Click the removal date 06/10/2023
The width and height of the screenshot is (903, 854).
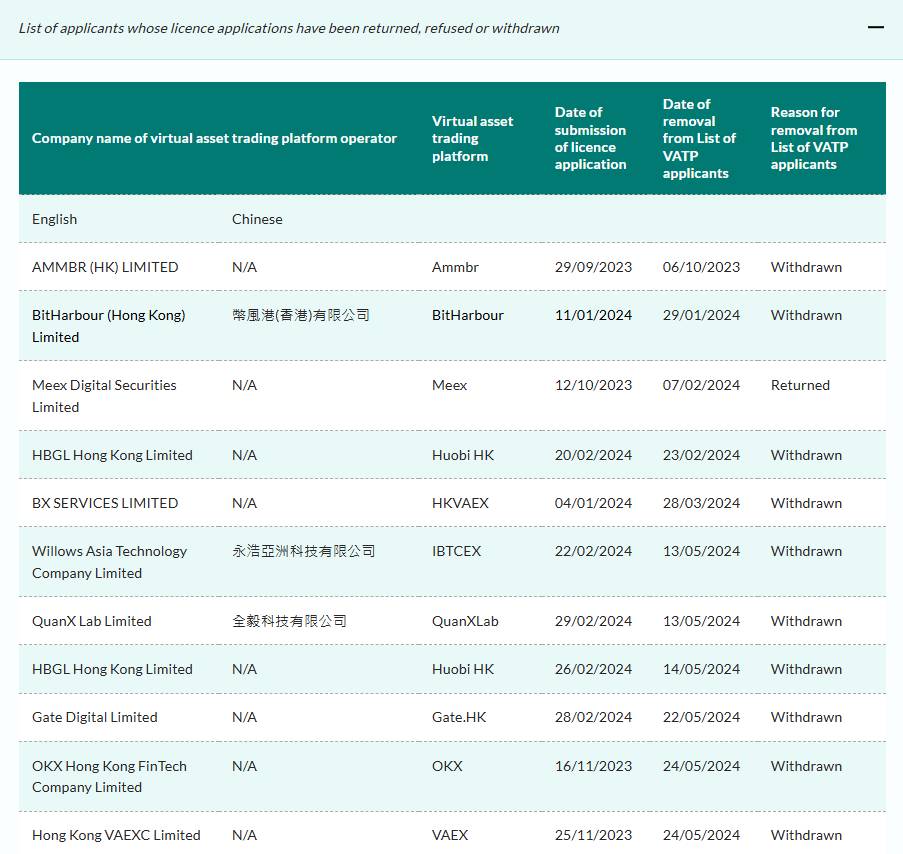point(701,267)
